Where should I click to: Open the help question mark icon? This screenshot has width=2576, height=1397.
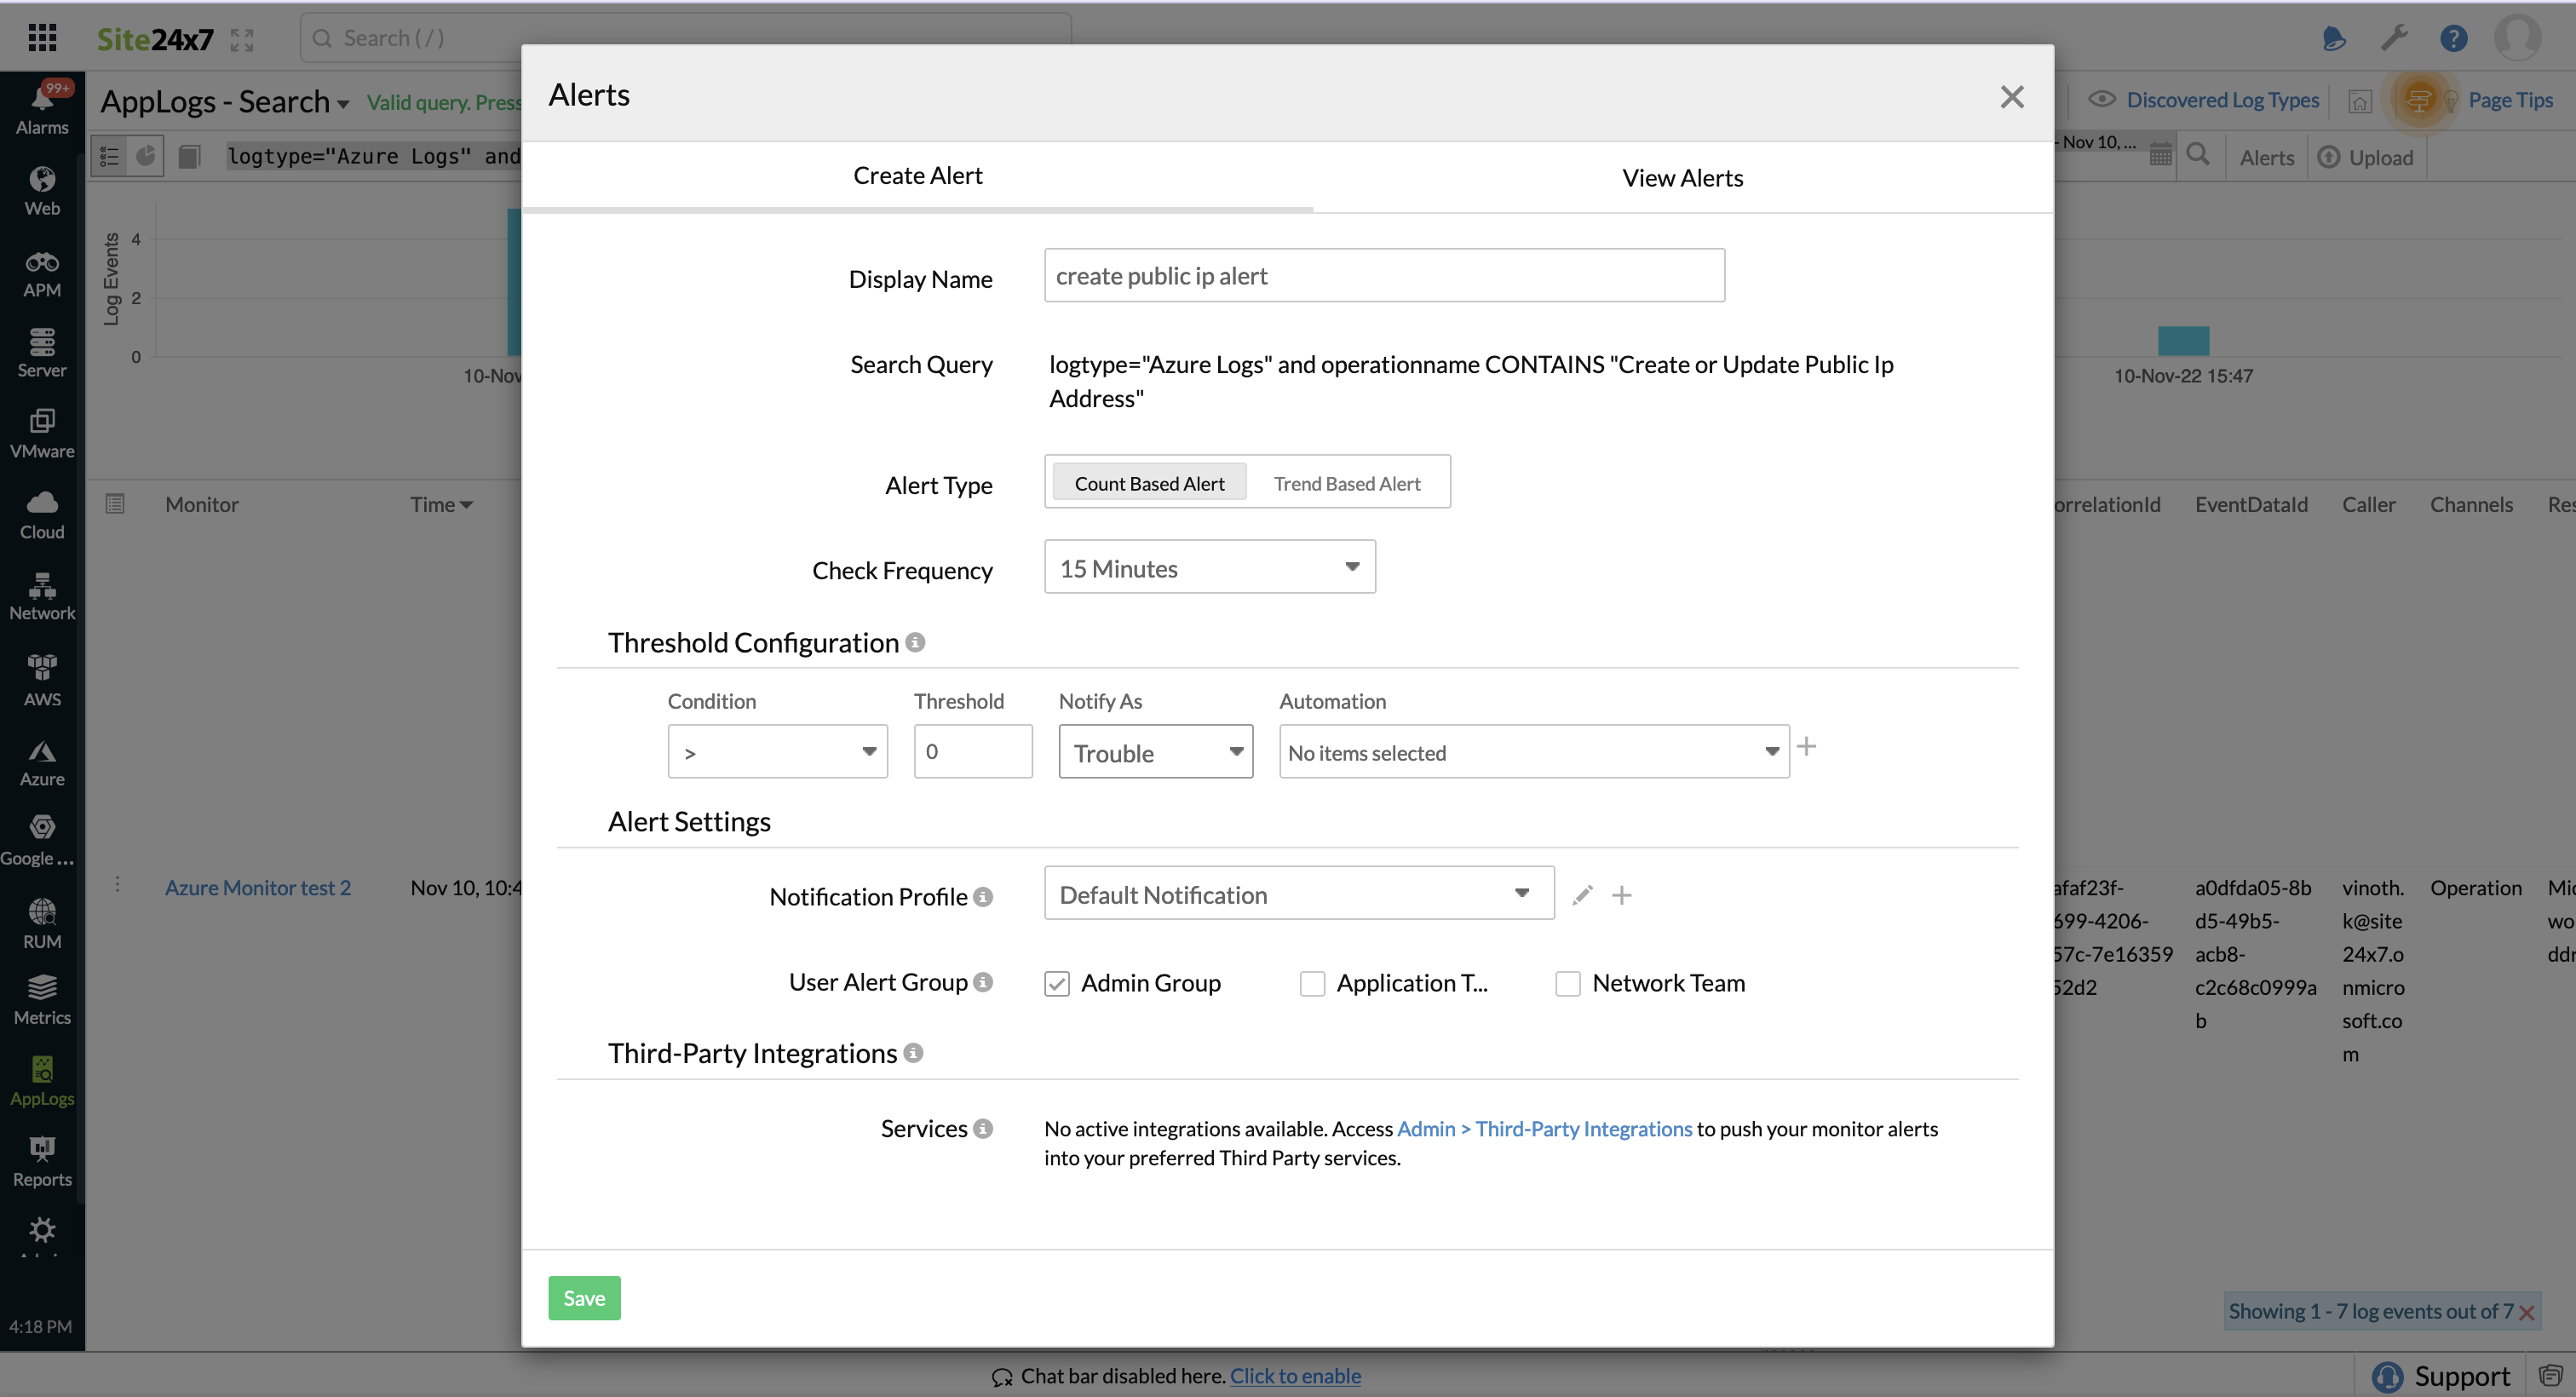pos(2453,38)
